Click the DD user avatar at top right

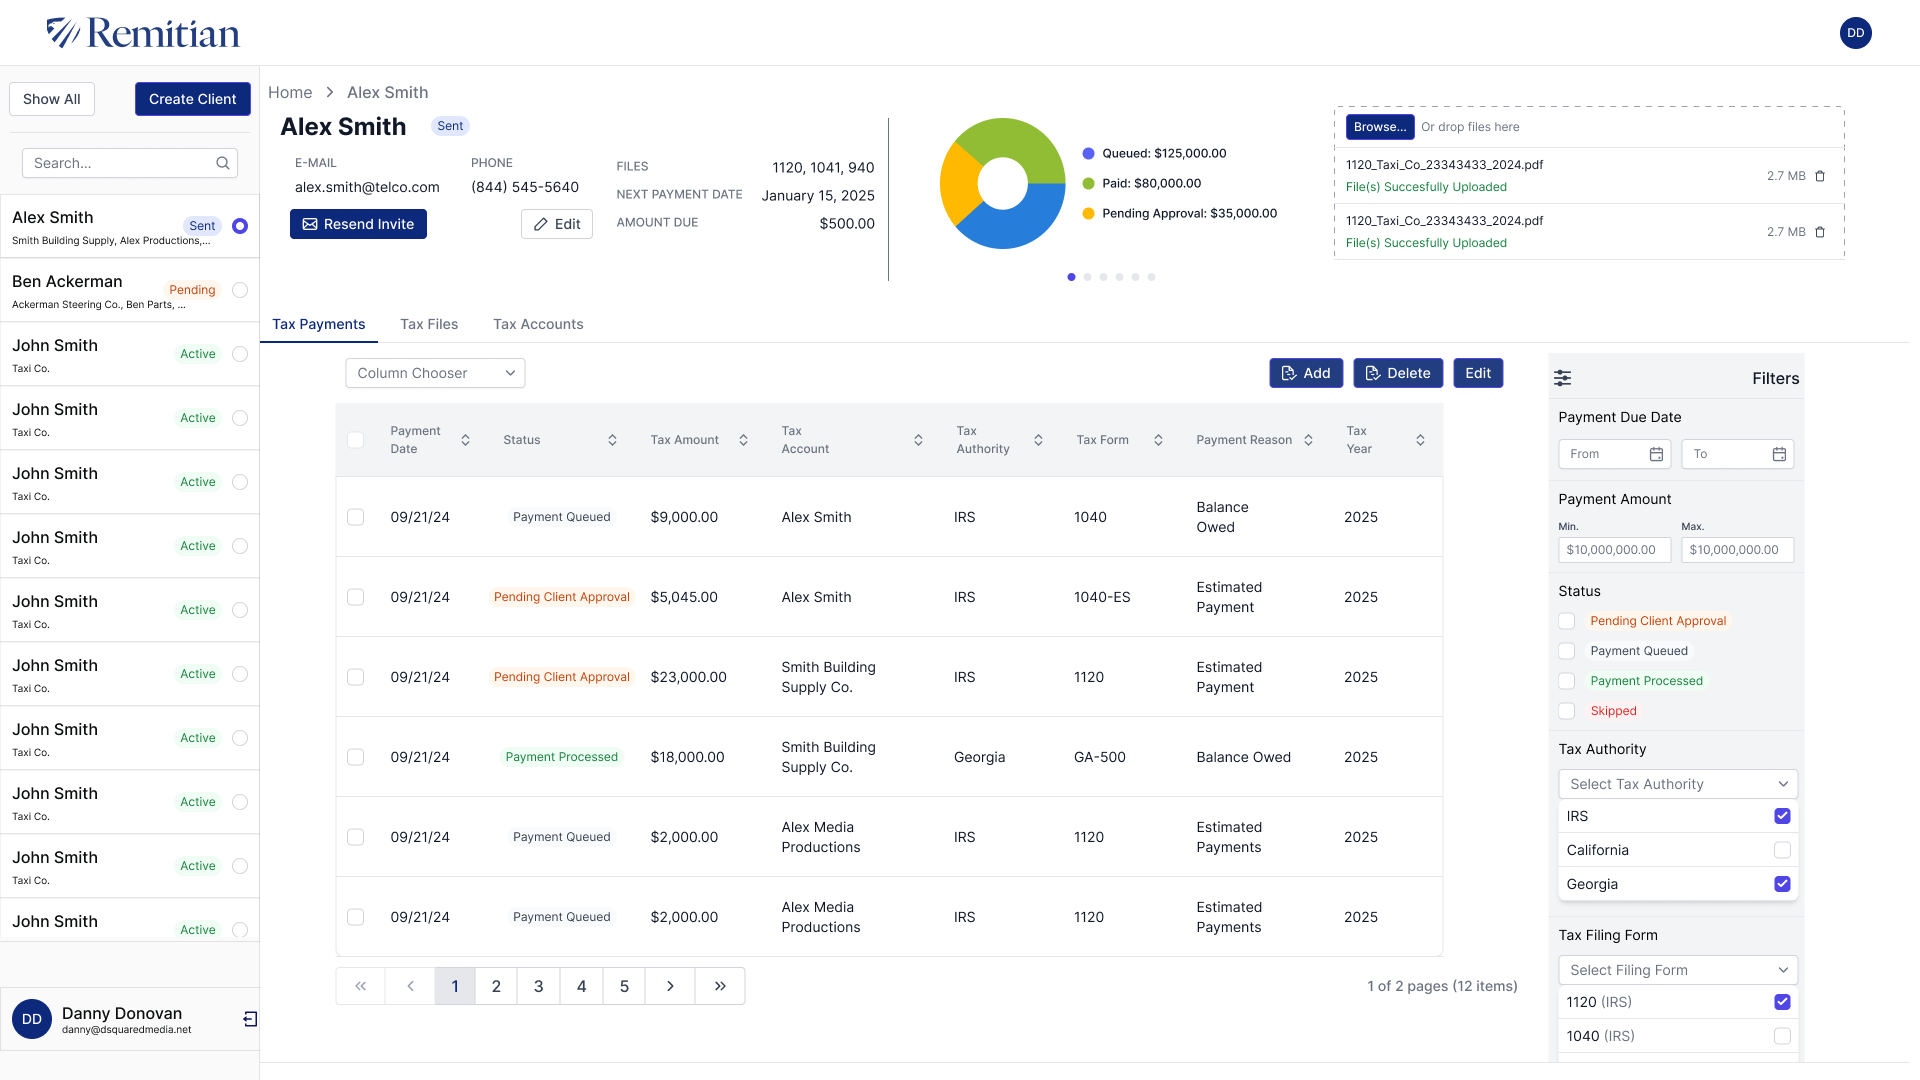1855,33
